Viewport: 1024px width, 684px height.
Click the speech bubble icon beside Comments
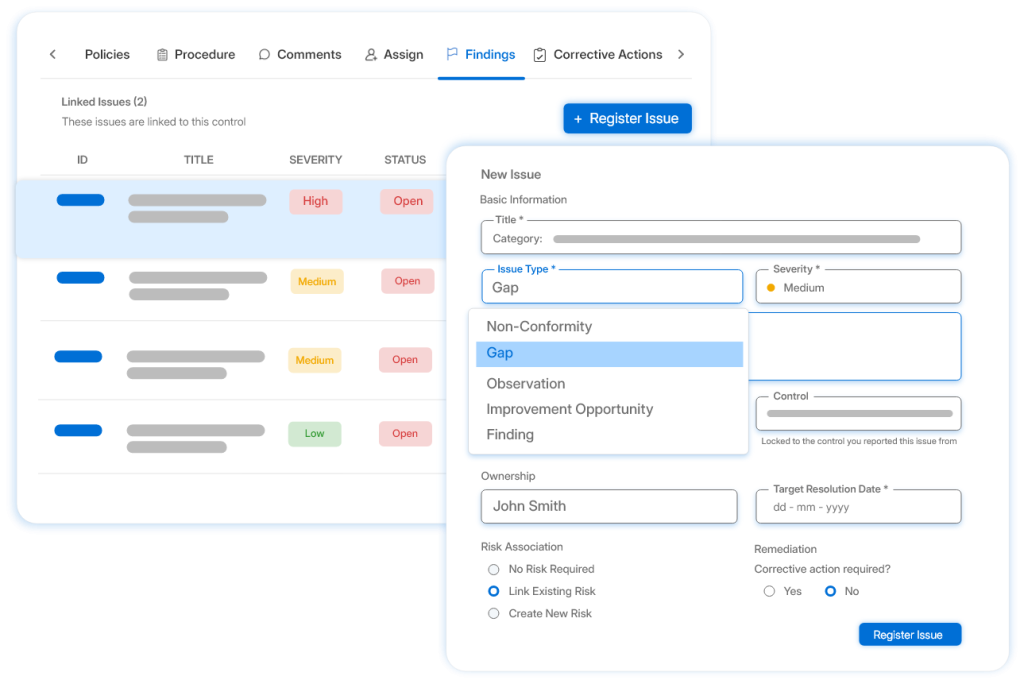[x=264, y=54]
